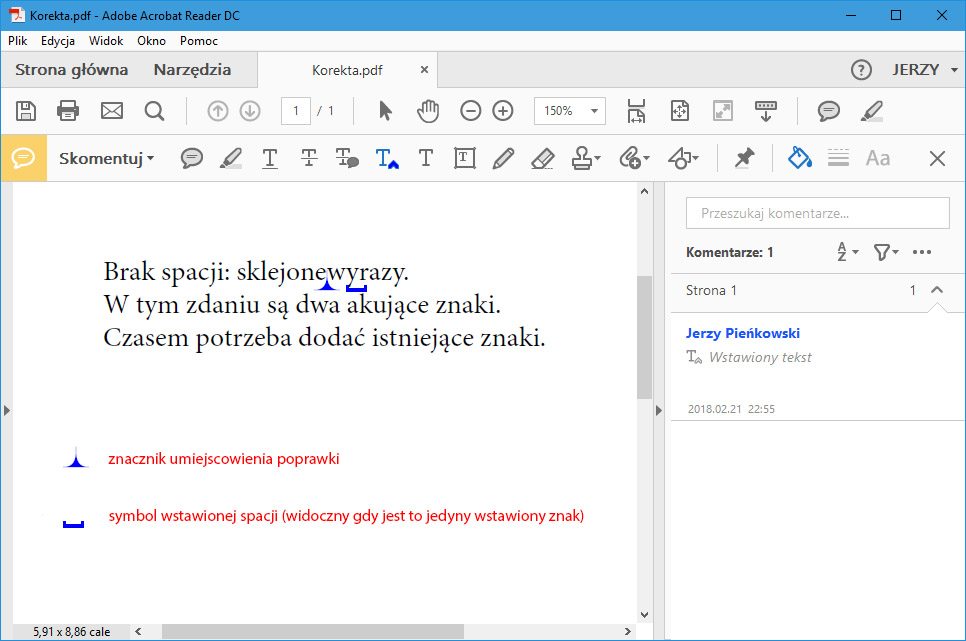Click the Przeszukaj komentarze search field
Viewport: 966px width, 641px height.
point(817,213)
